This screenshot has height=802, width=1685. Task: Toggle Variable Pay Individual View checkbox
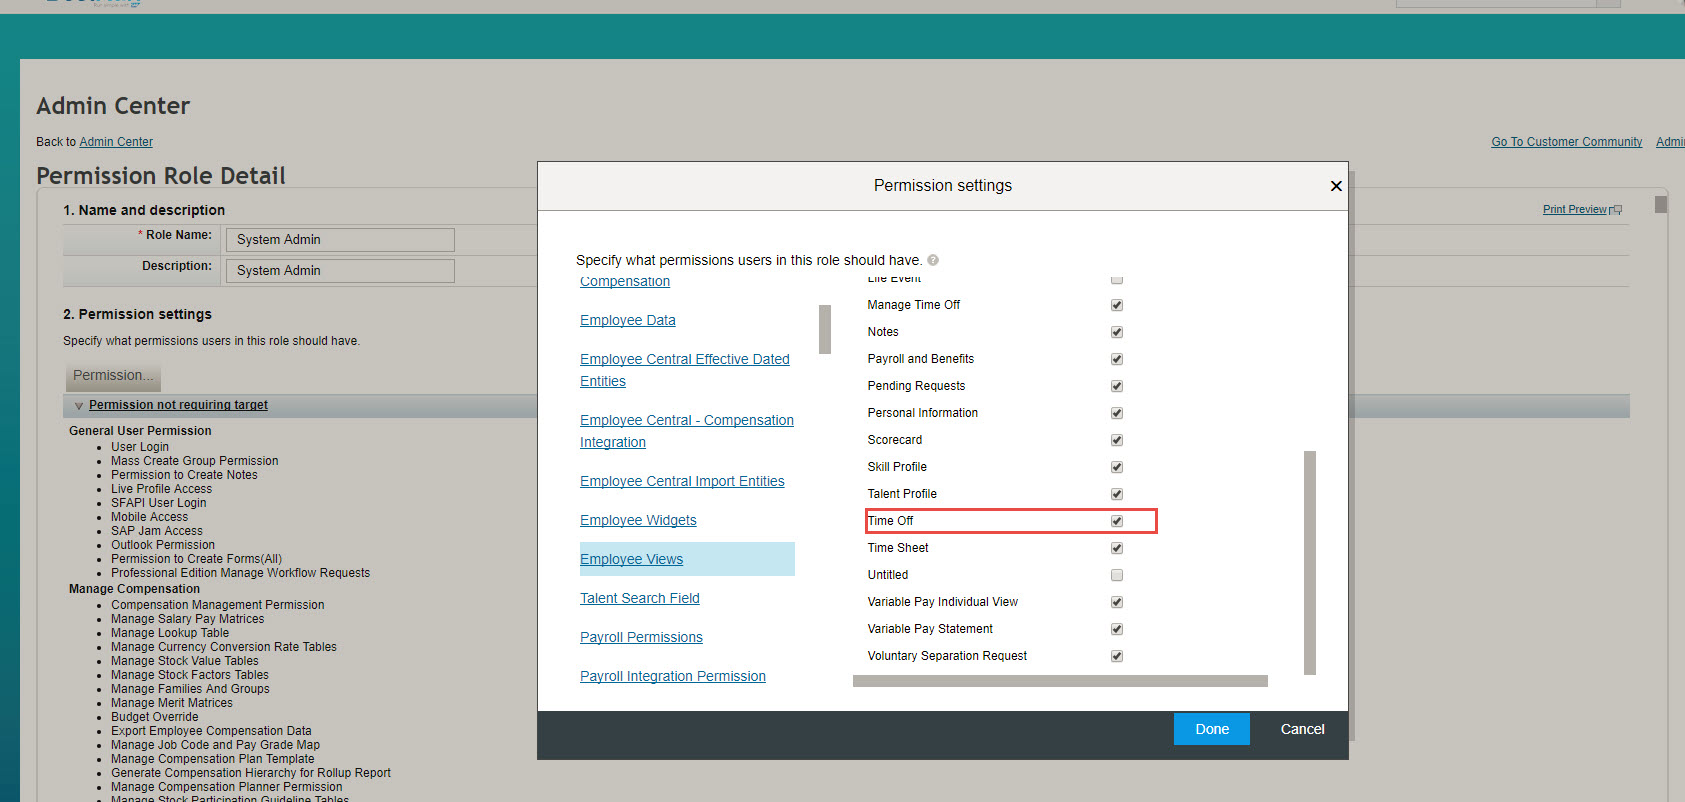pos(1117,602)
